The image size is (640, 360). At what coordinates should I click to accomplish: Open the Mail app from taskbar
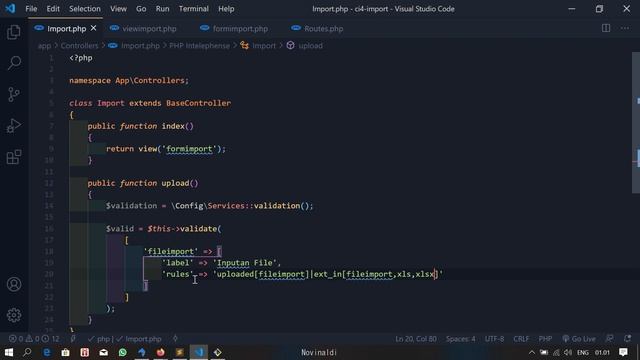(x=104, y=352)
